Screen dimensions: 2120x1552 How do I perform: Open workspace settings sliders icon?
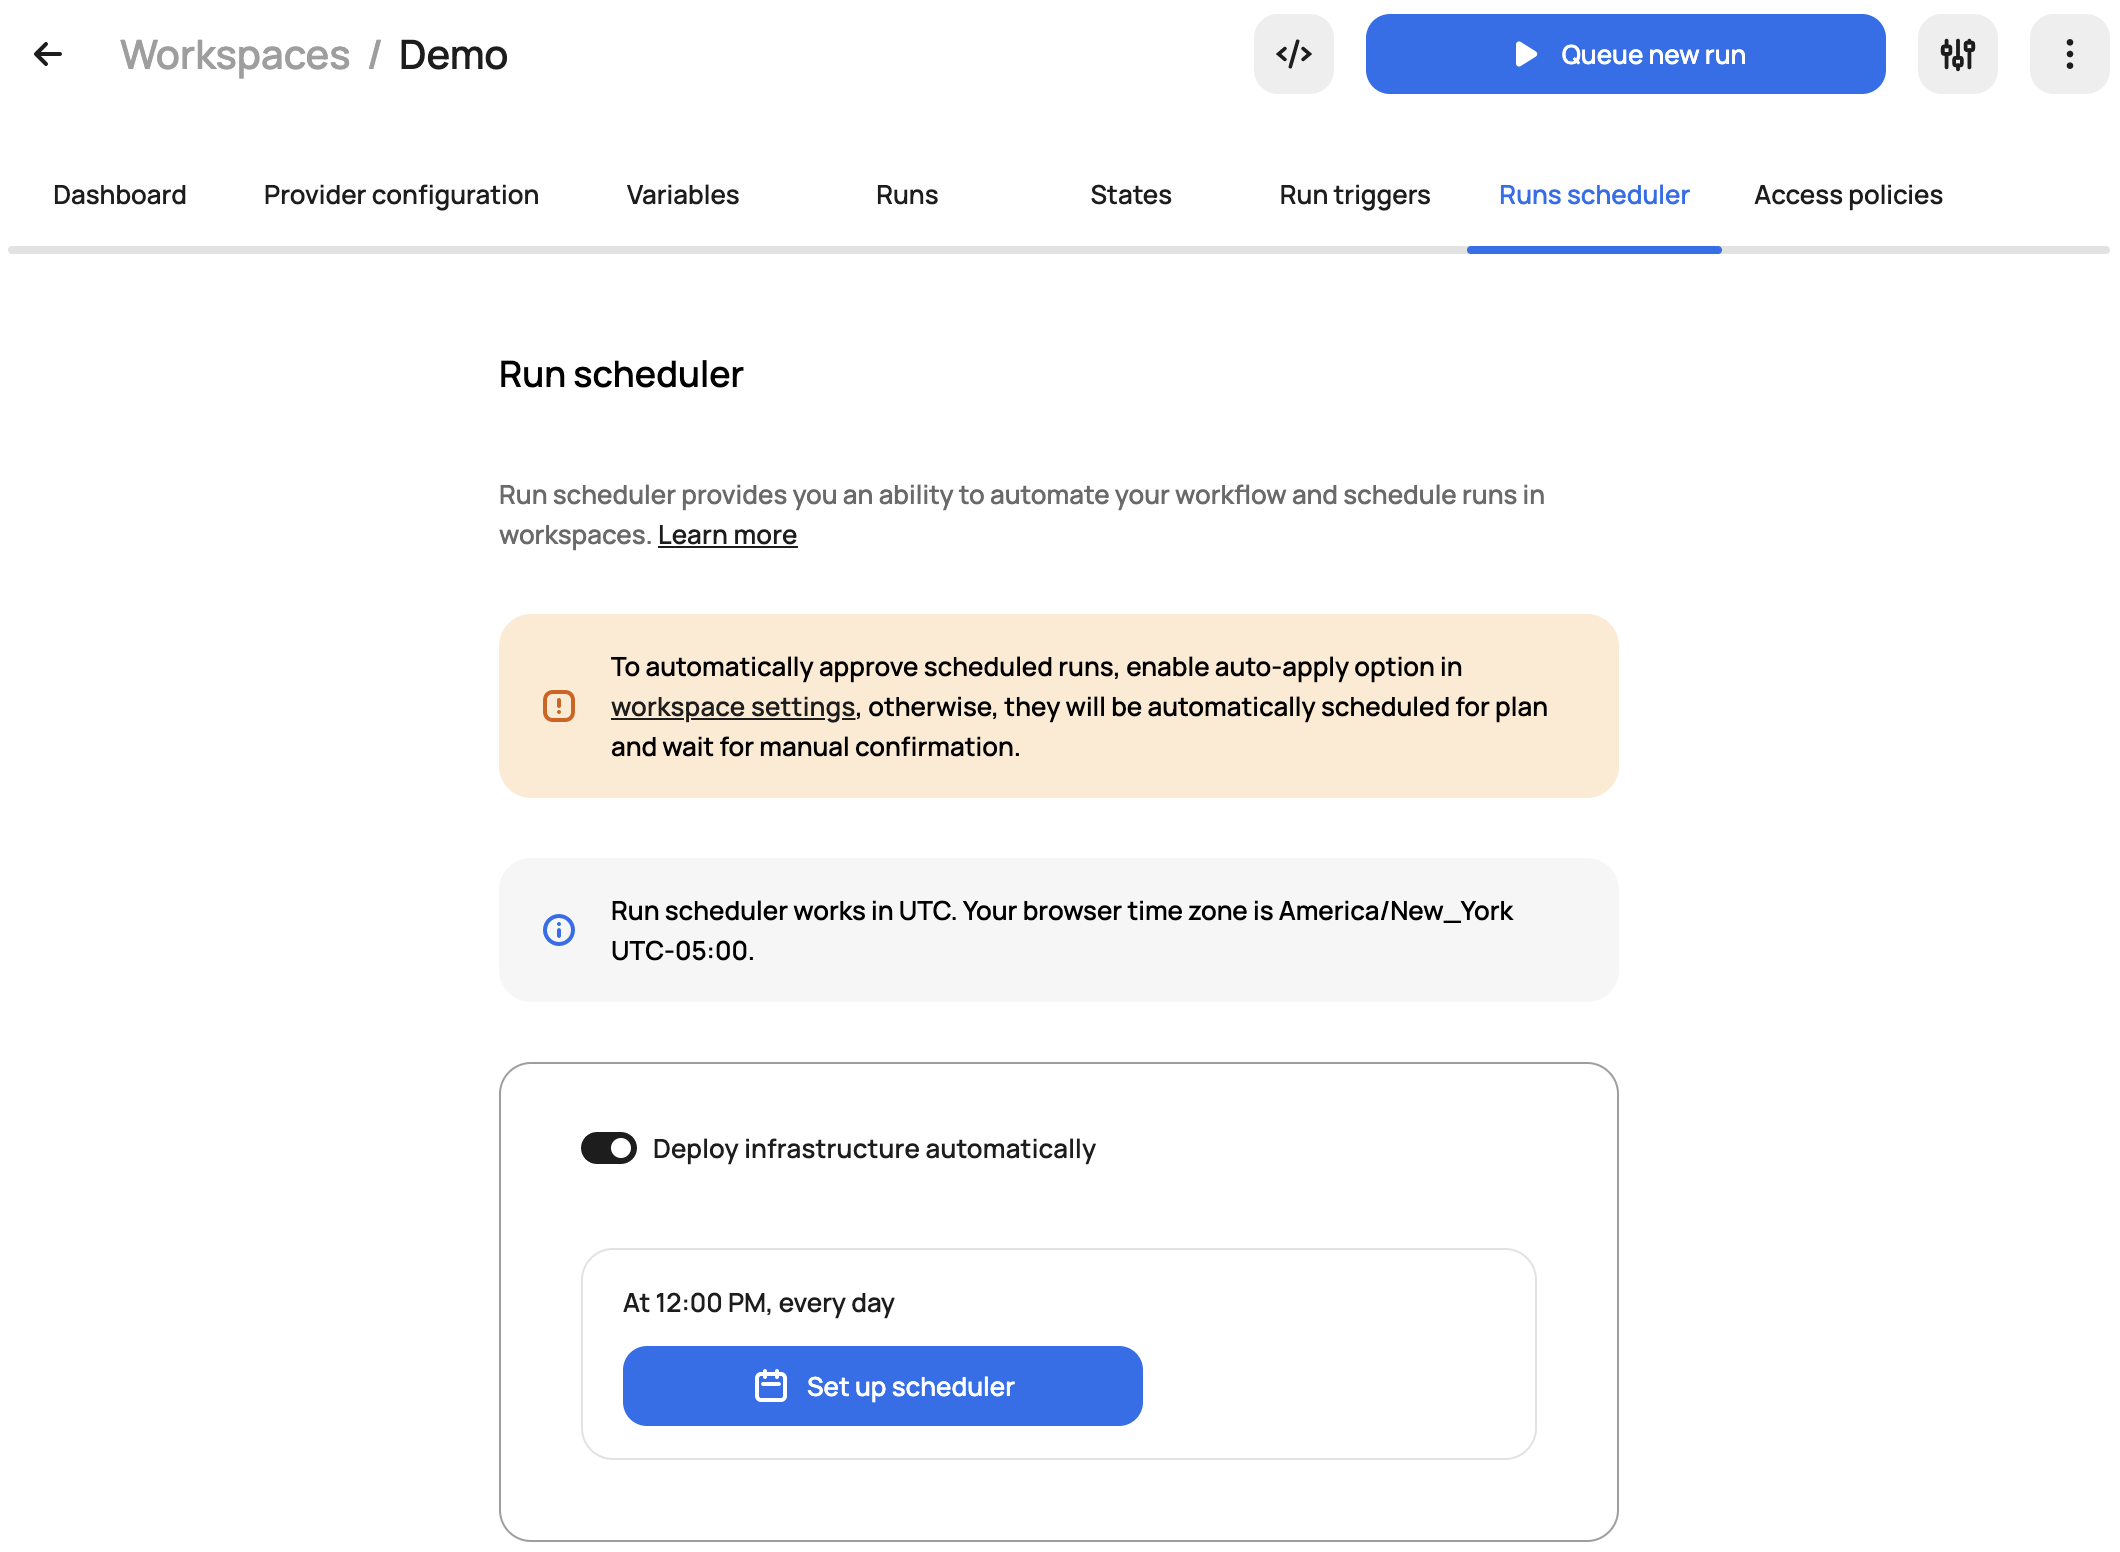click(x=1958, y=54)
